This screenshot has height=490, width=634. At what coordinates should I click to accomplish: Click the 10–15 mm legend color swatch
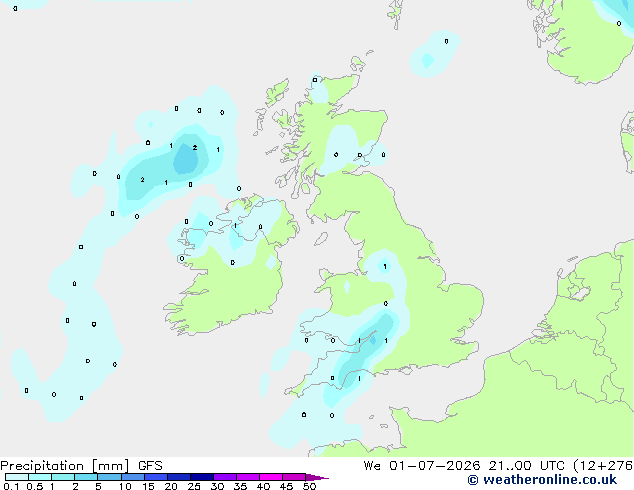132,477
